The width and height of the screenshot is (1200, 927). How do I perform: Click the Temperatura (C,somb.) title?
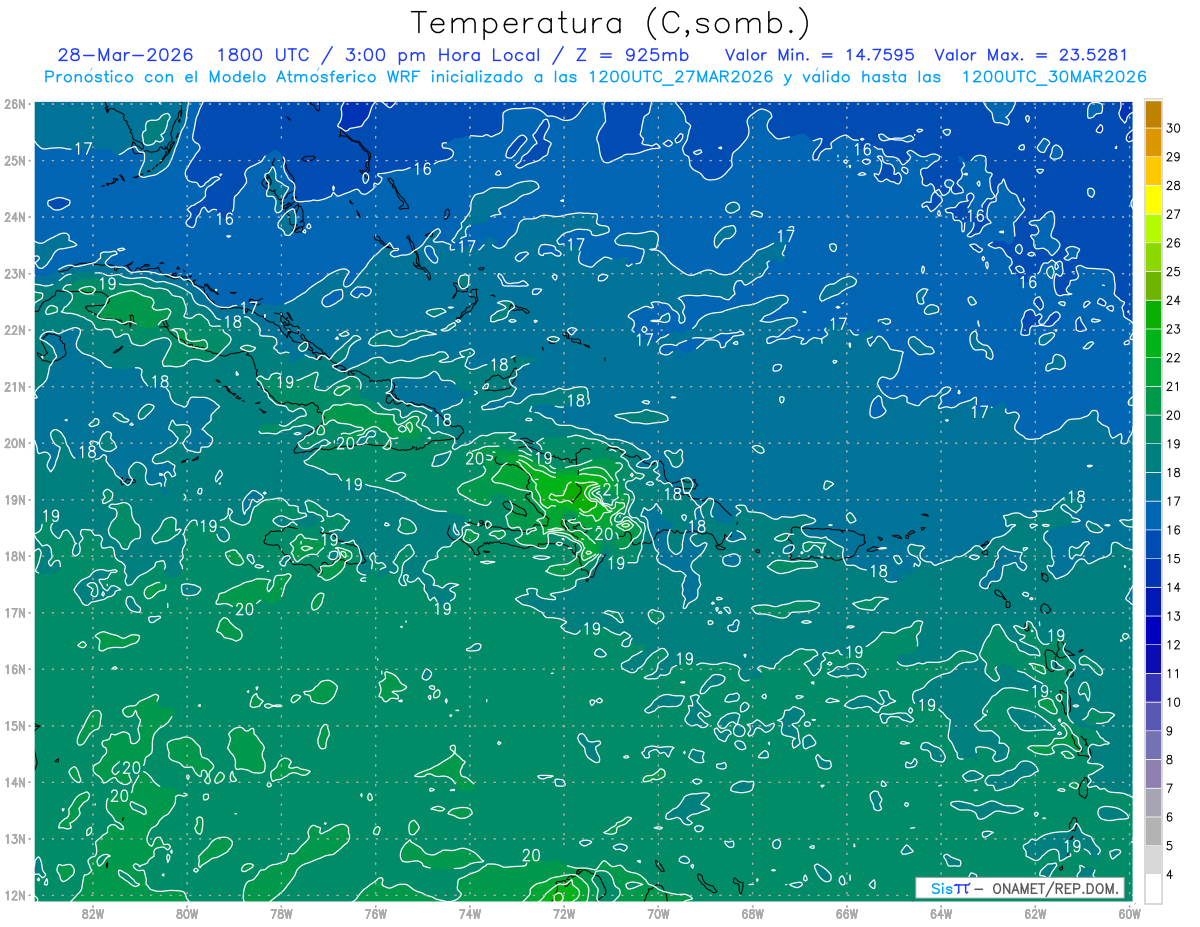[610, 23]
